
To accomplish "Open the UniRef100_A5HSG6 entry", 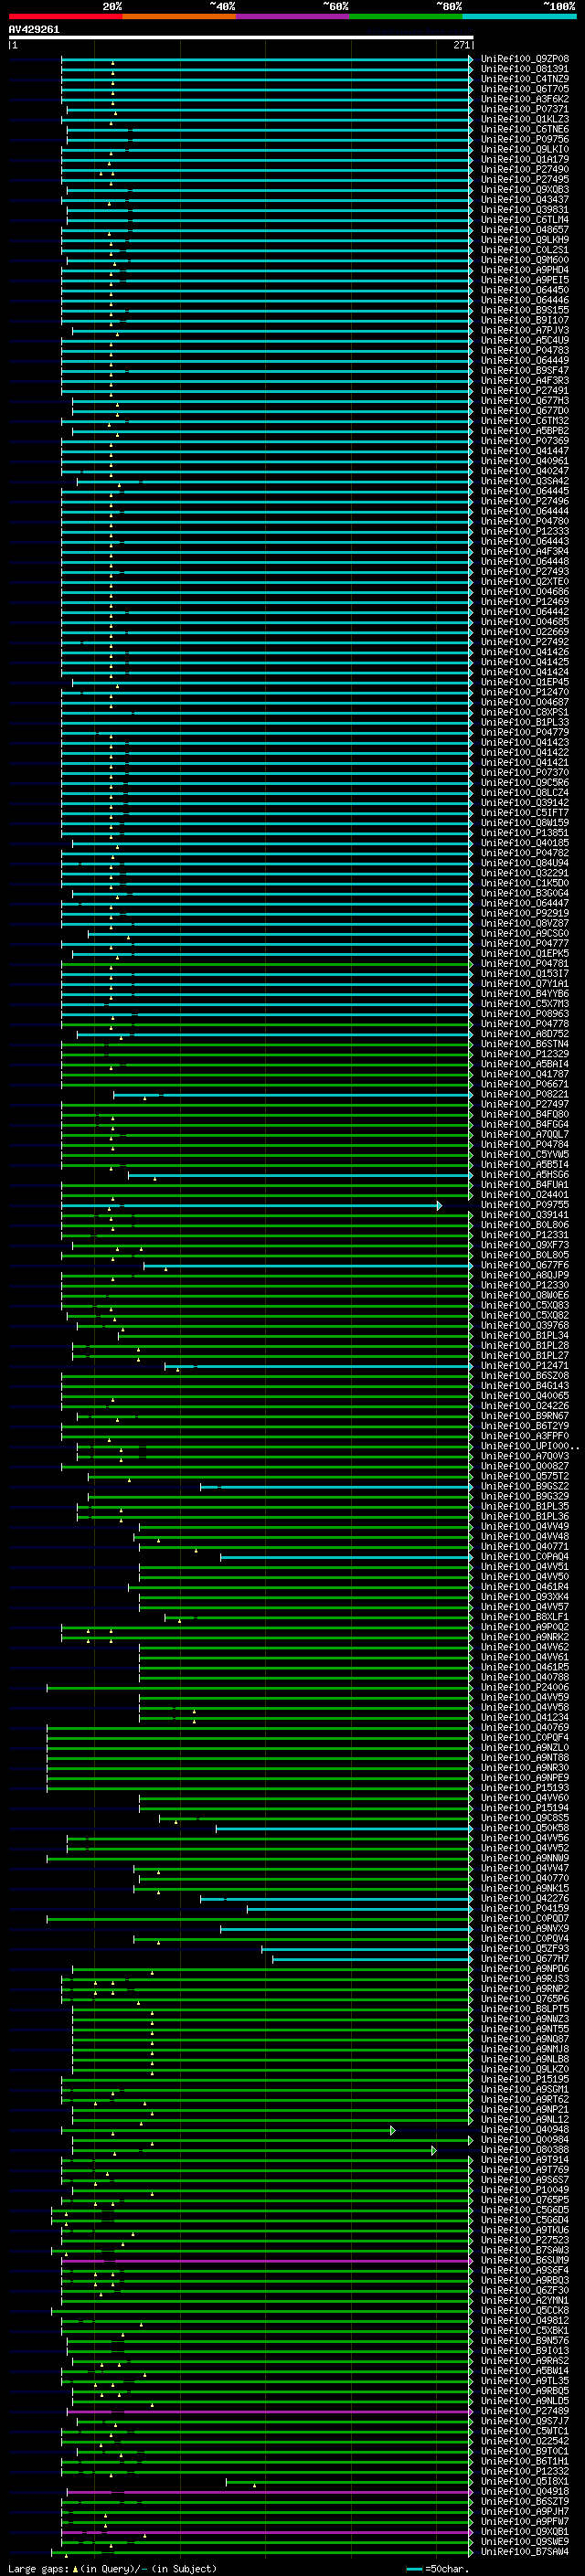I will [525, 1175].
